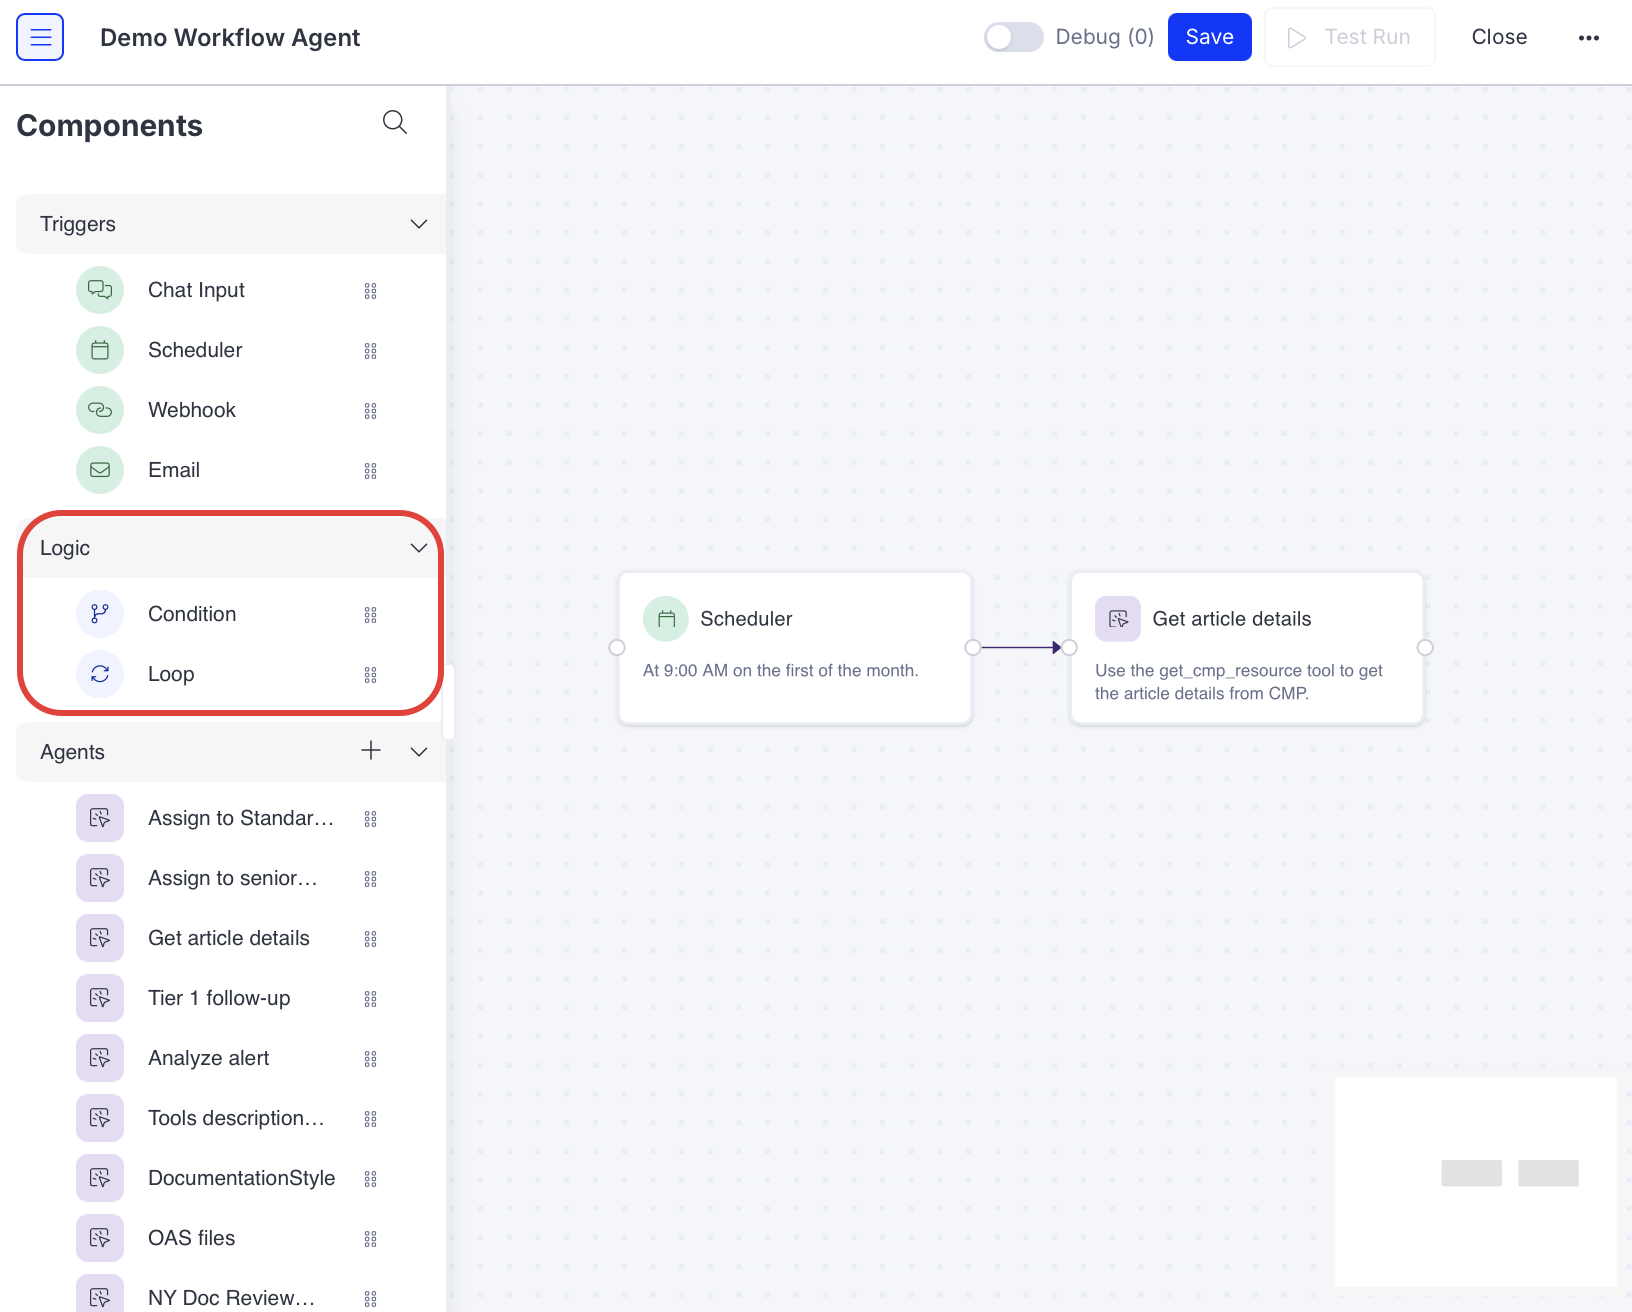Select the Webhook trigger icon
1632x1312 pixels.
click(x=100, y=410)
